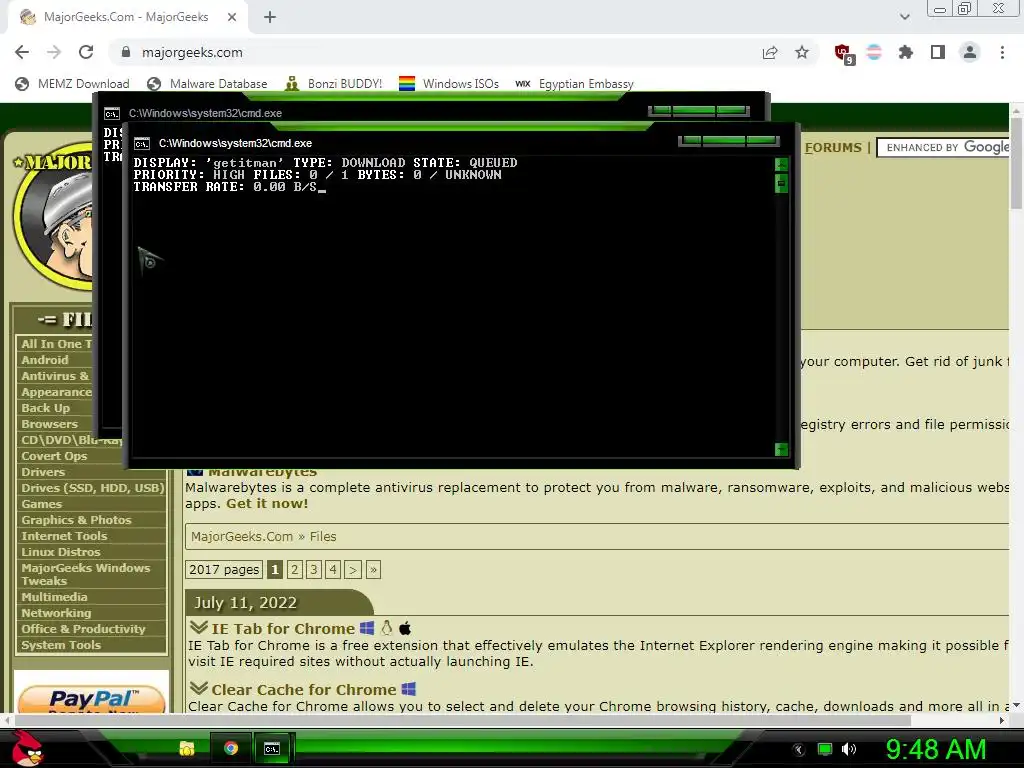Expand IE Tab for Chrome chevron
Image resolution: width=1024 pixels, height=768 pixels.
[199, 628]
